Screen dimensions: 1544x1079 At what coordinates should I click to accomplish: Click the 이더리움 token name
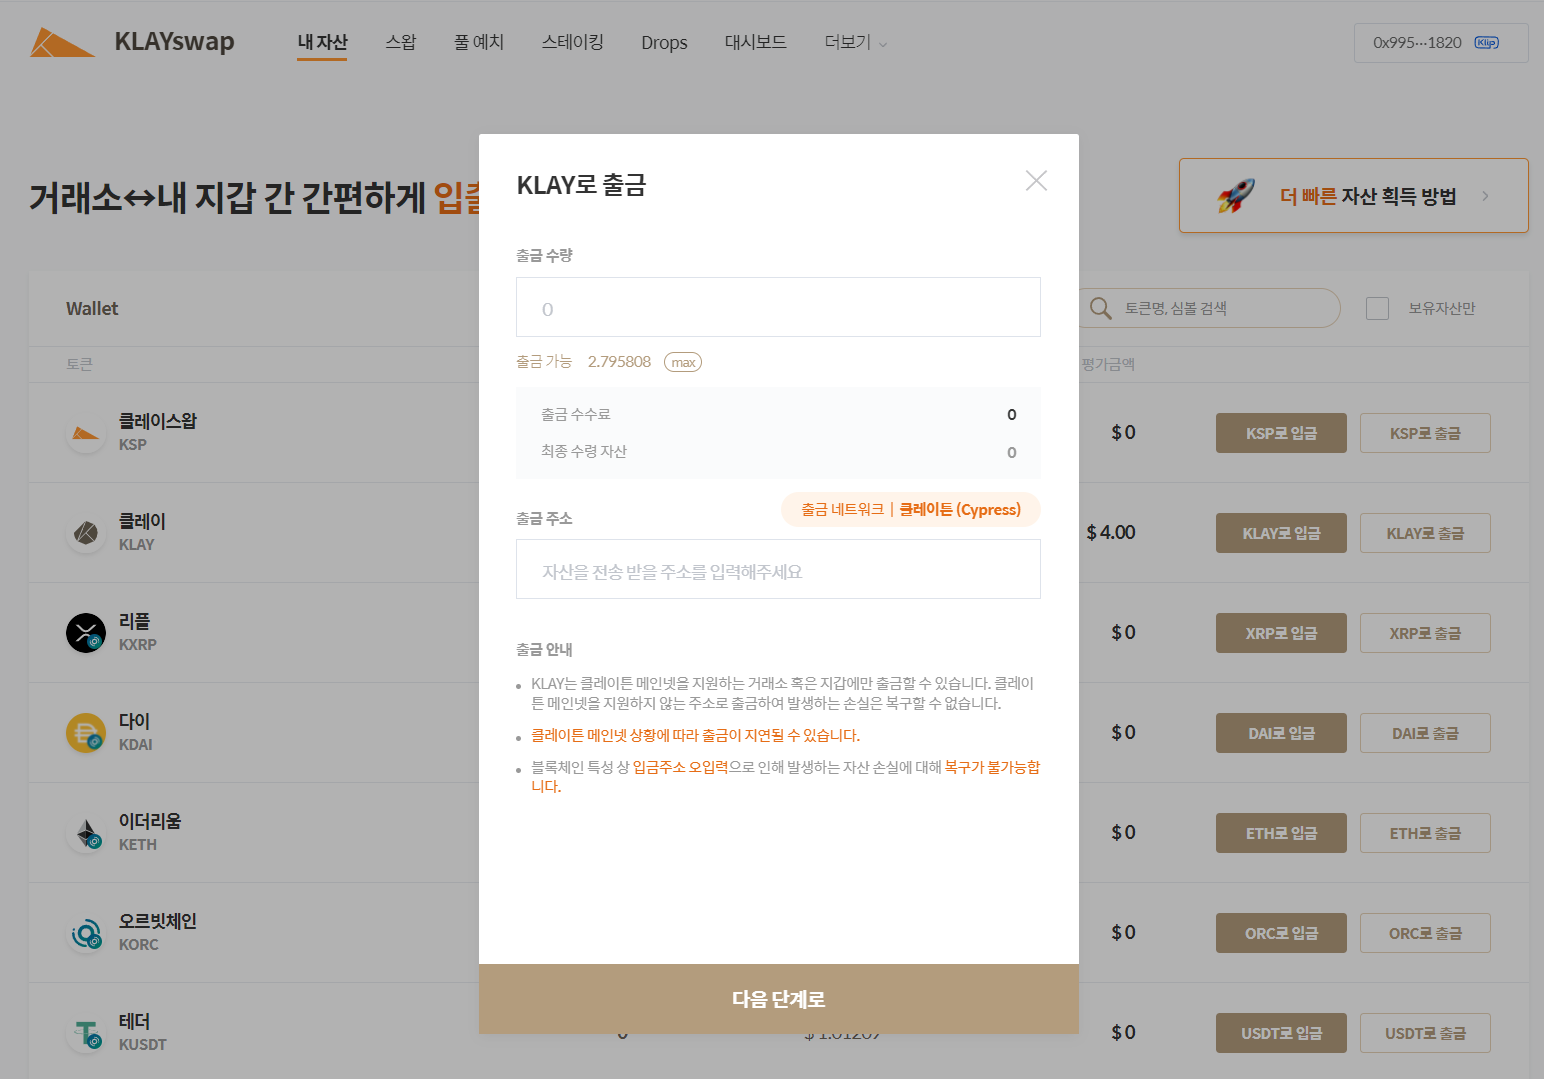(x=150, y=821)
